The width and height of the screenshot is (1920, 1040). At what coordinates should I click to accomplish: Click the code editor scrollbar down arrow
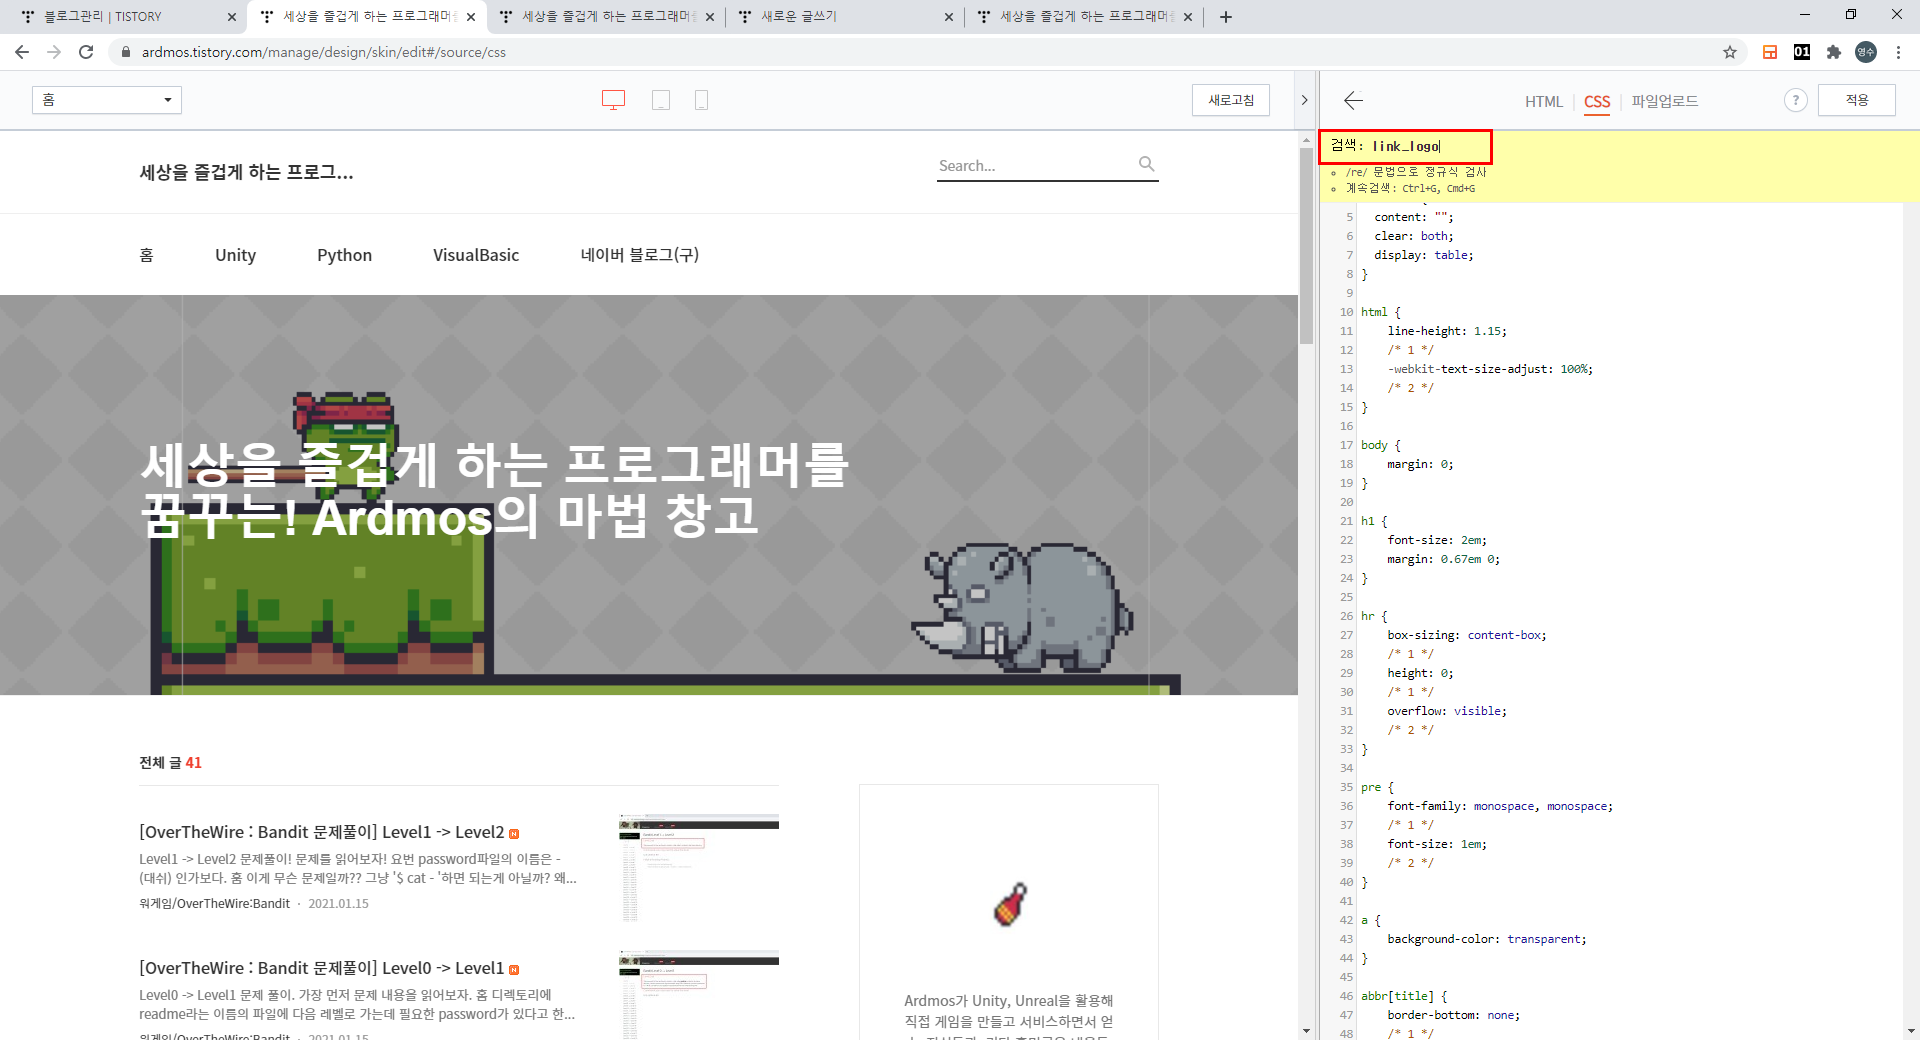1912,1031
